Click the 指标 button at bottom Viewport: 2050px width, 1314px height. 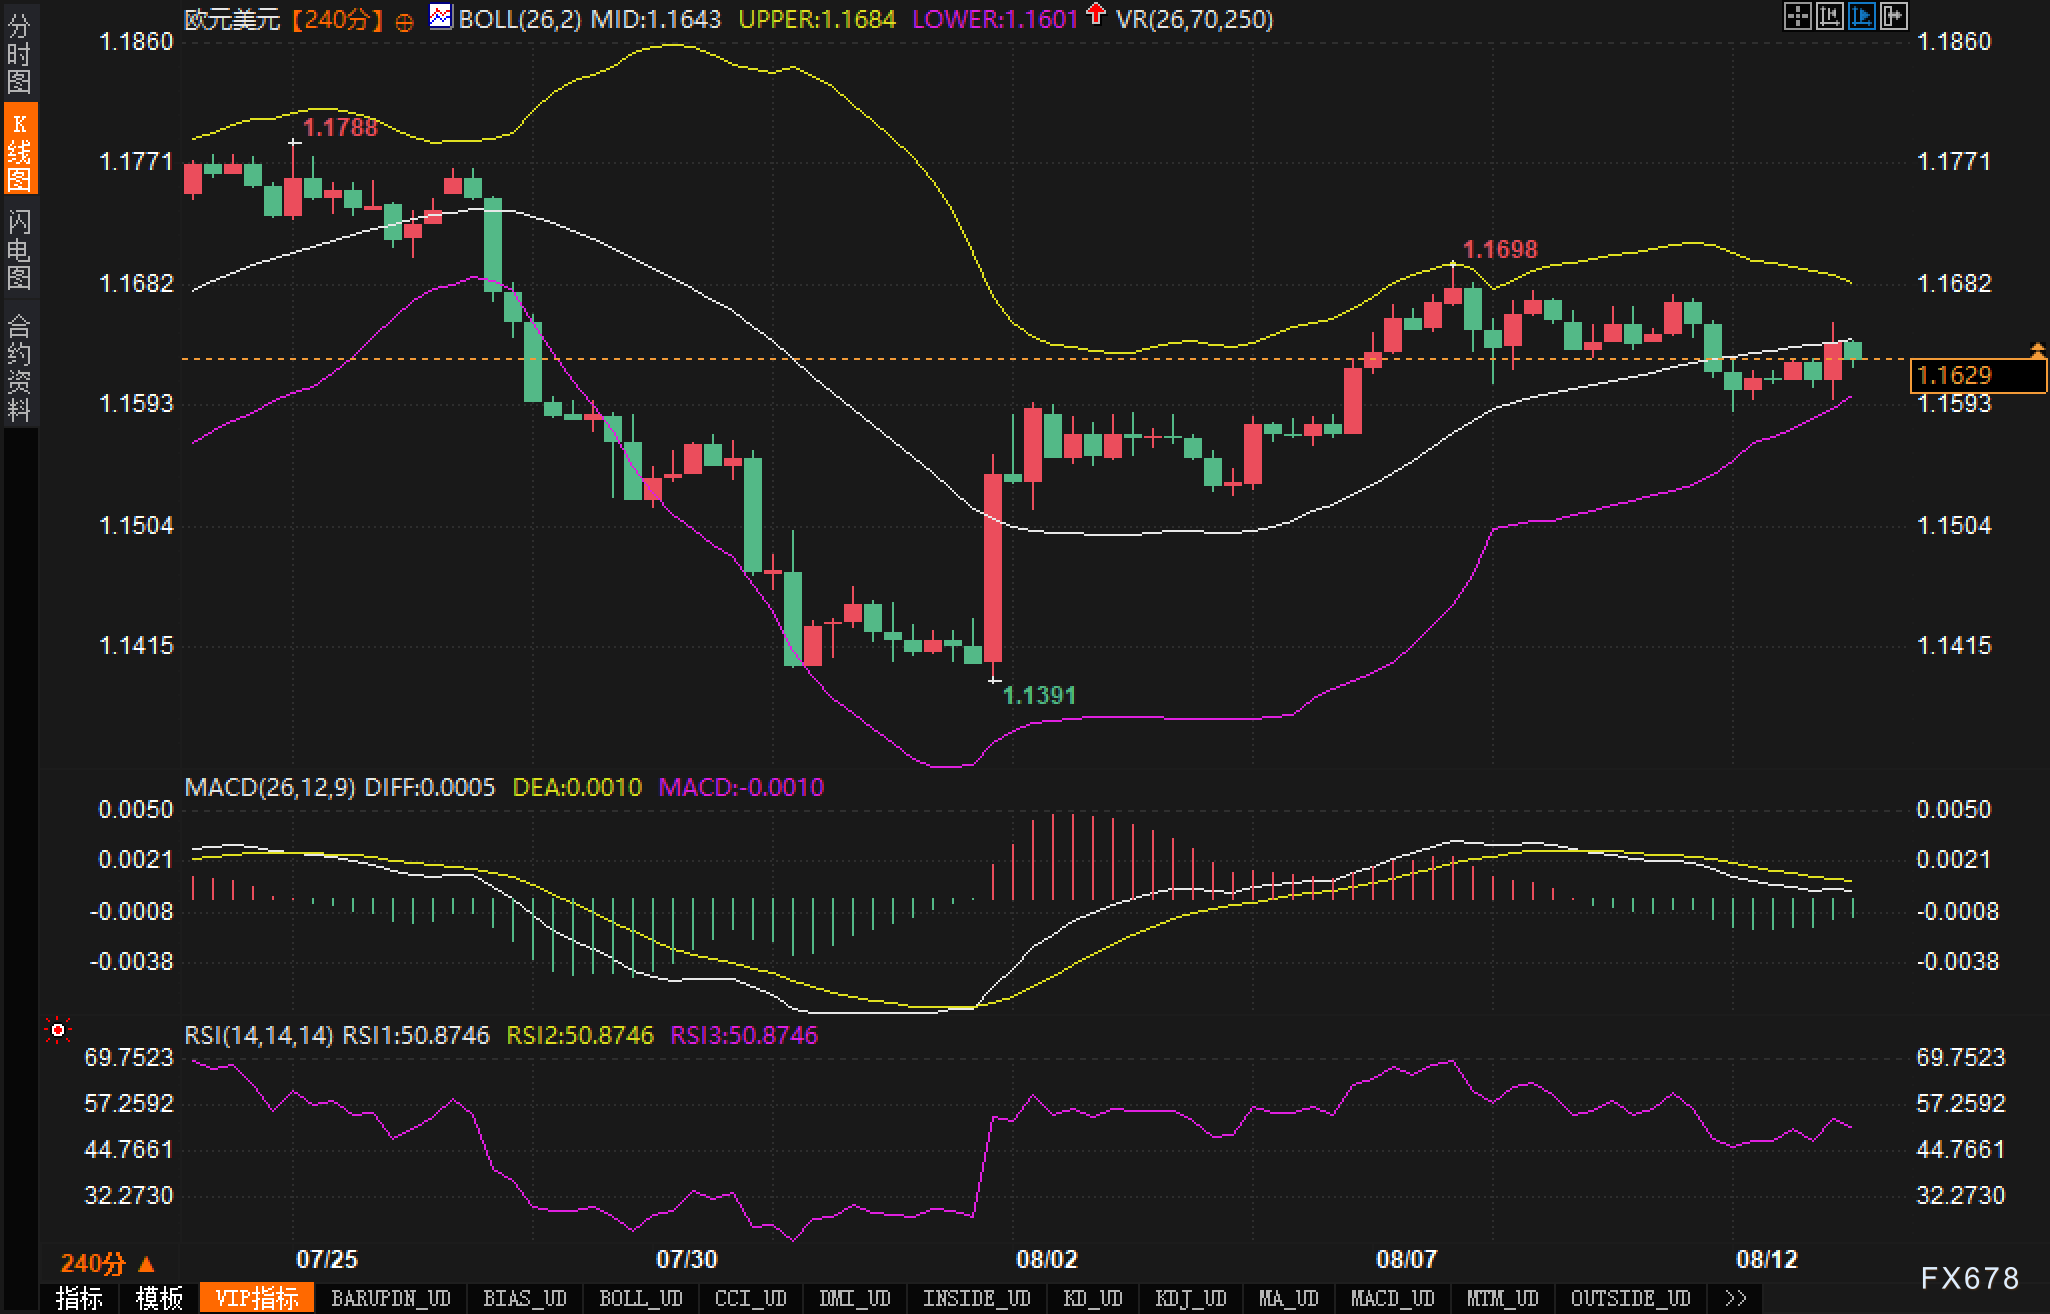79,1298
